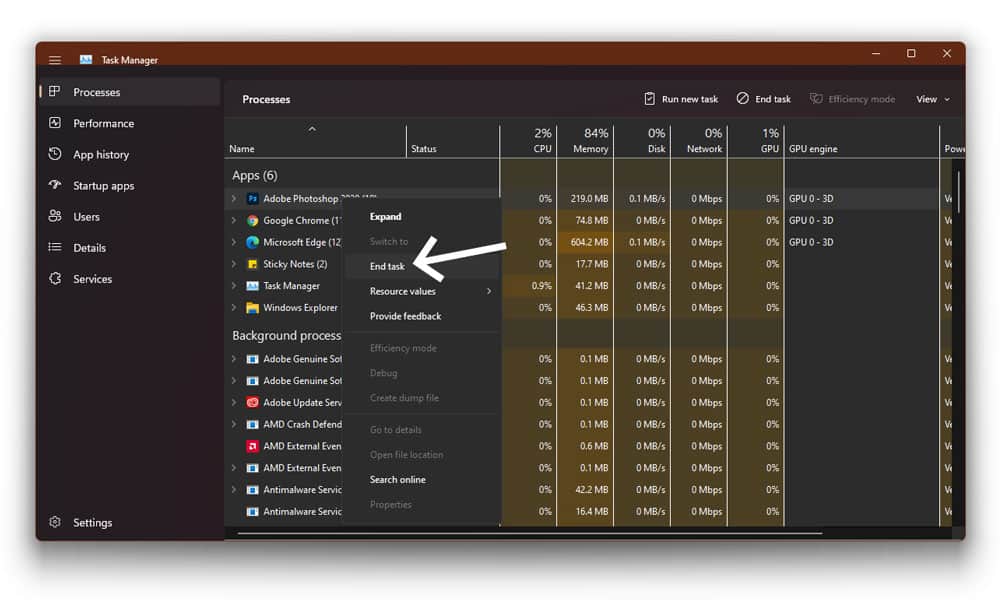
Task: Expand the Adobe Photoshop process group
Action: click(234, 199)
